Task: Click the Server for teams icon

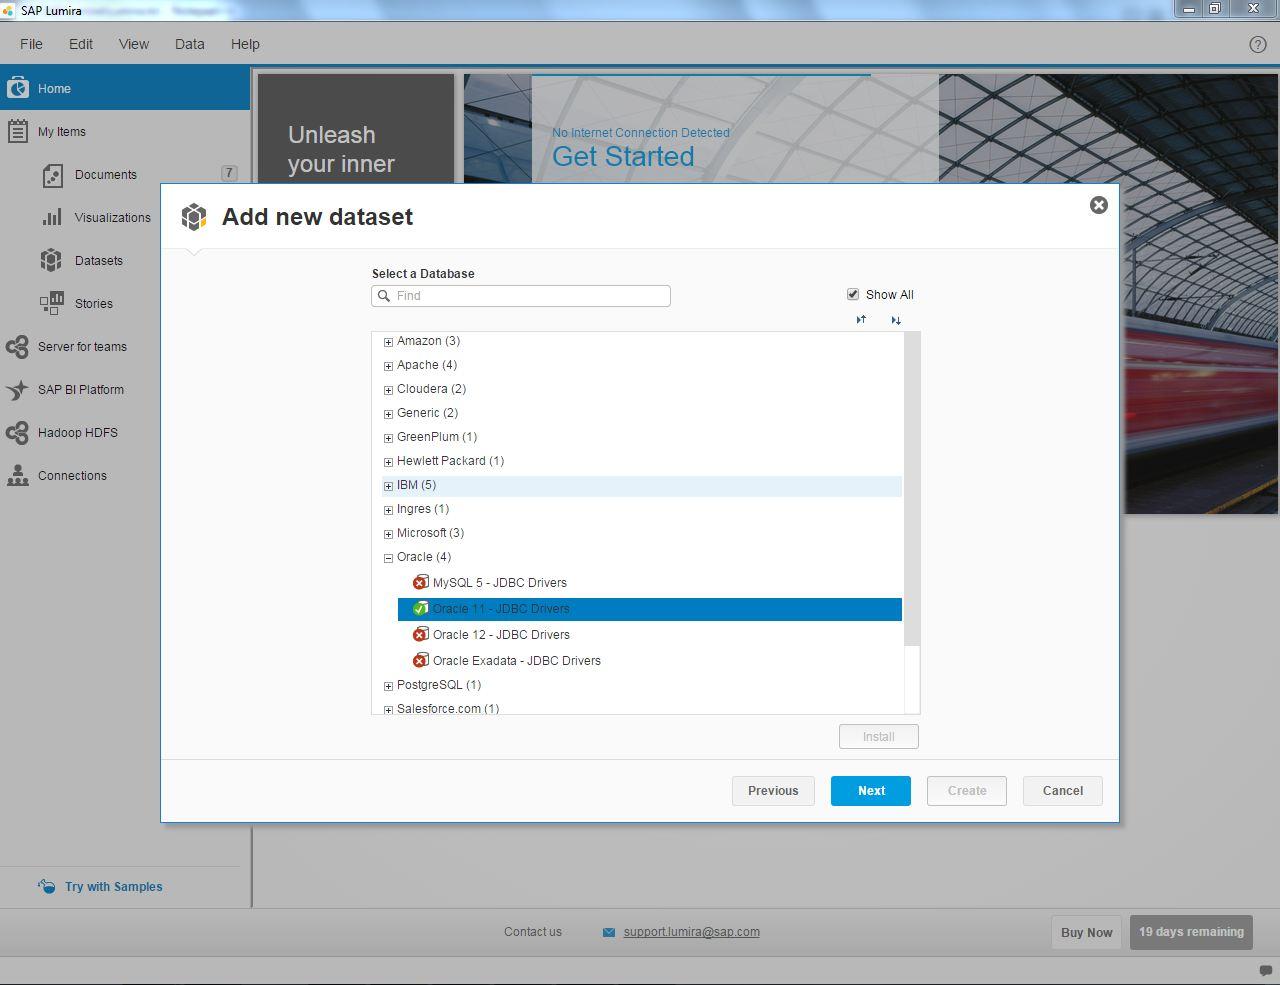Action: click(x=17, y=346)
